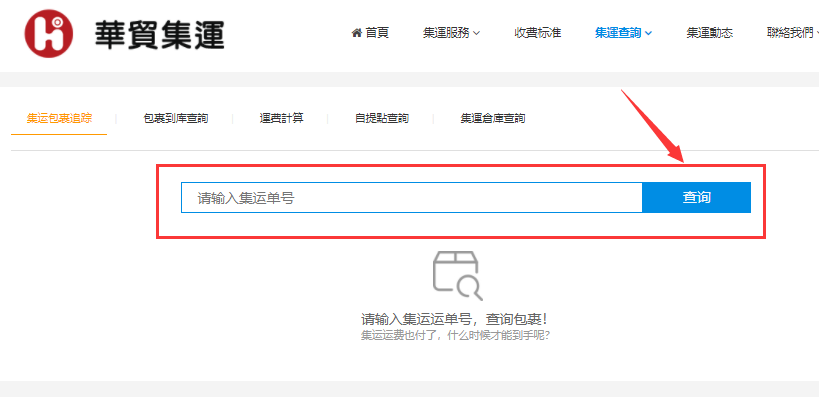
Task: Open the 運費計算 tab
Action: tap(281, 118)
